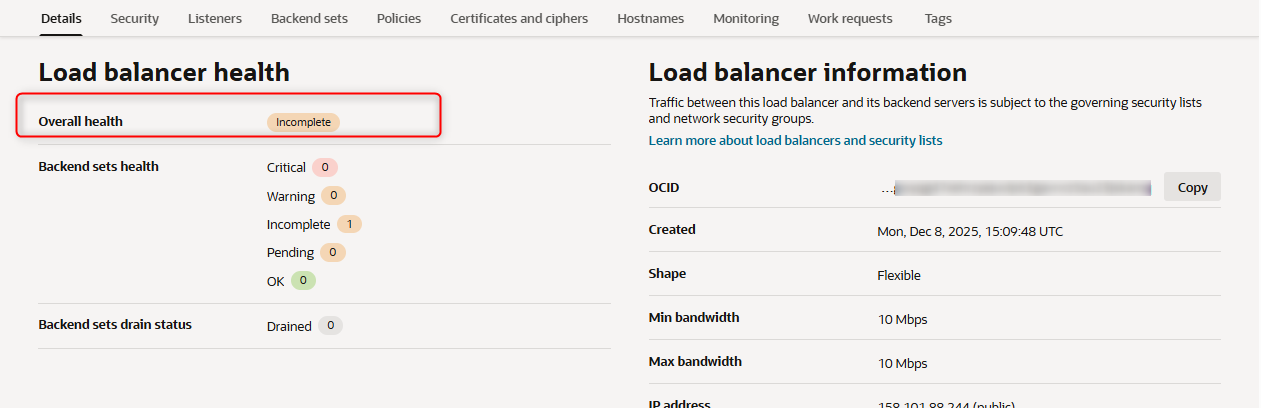The width and height of the screenshot is (1261, 408).
Task: Click the Details tab
Action: point(61,18)
